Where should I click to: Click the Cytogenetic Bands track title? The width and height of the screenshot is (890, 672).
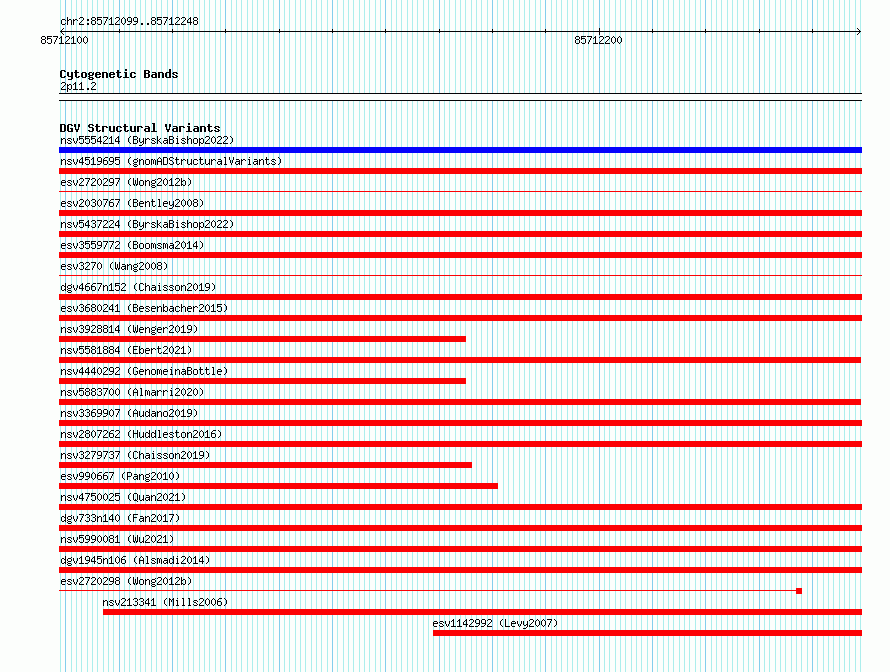tap(119, 74)
